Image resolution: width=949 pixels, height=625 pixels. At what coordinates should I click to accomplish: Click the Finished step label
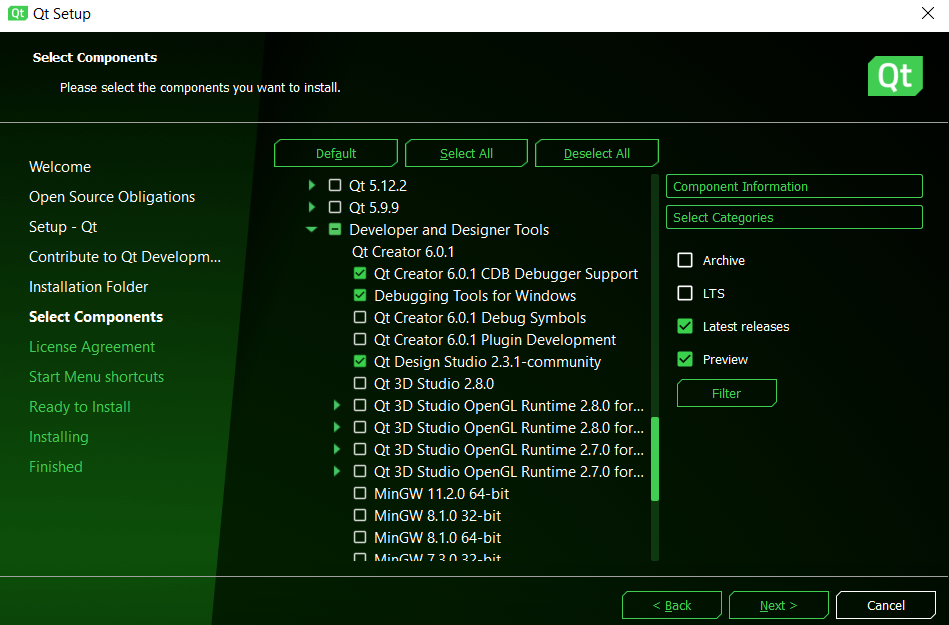pyautogui.click(x=56, y=466)
